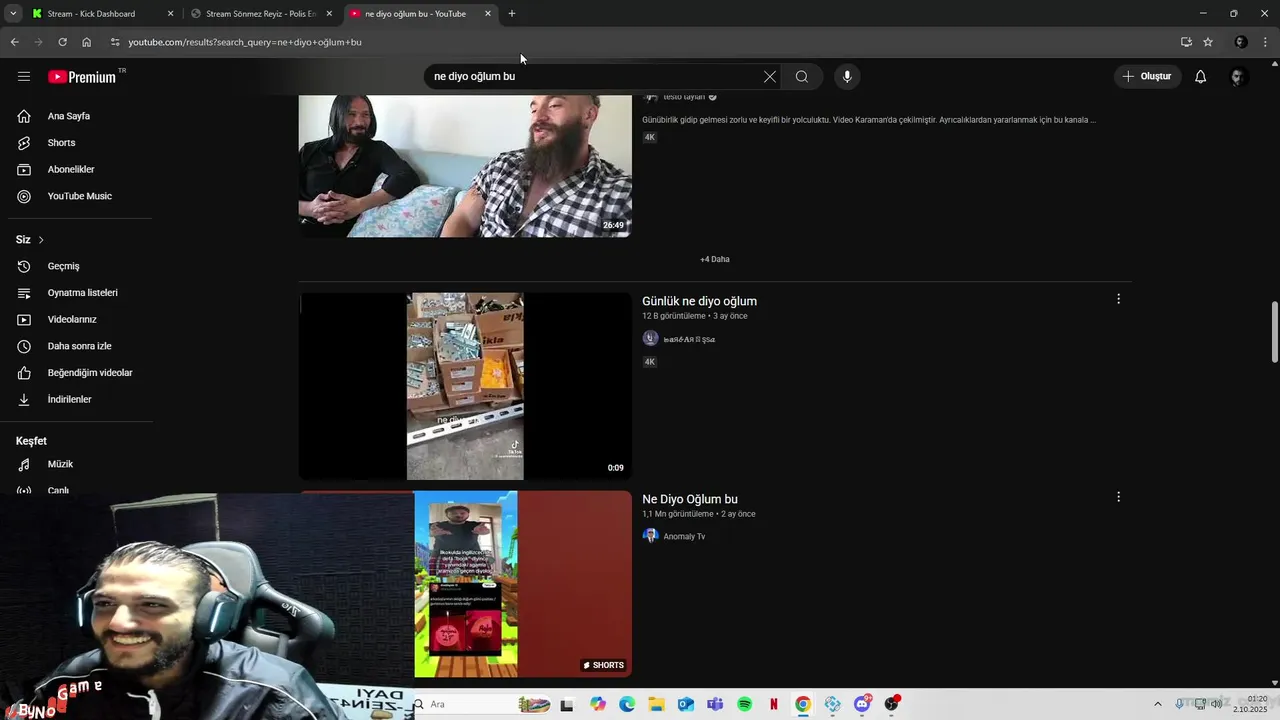Open the YouTube guide hamburger menu
The height and width of the screenshot is (720, 1280).
[24, 76]
